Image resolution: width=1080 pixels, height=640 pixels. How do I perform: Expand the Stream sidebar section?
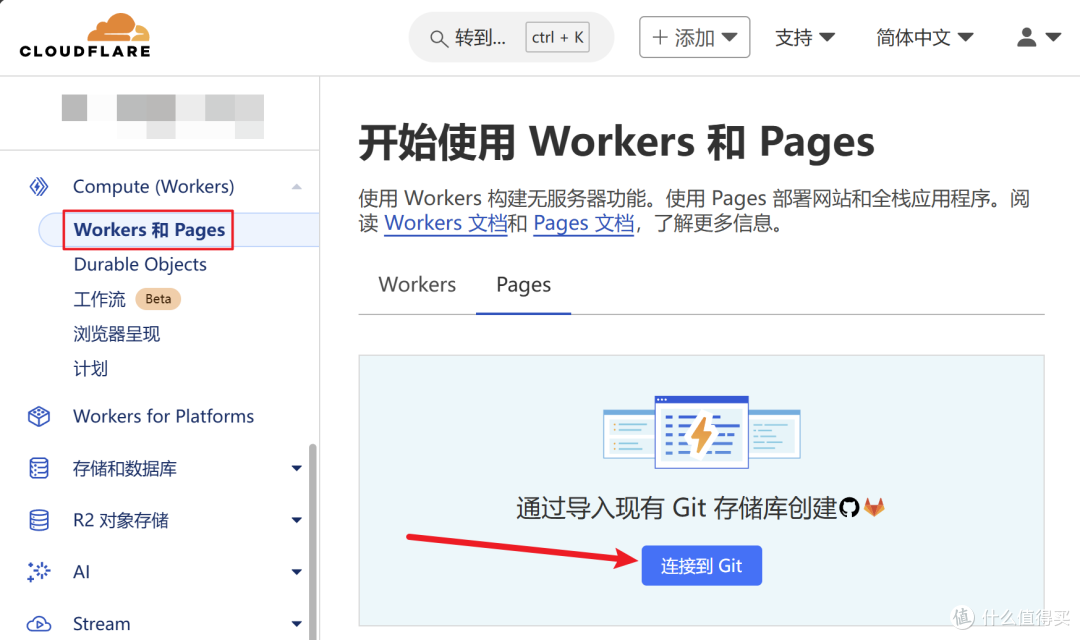(x=296, y=624)
